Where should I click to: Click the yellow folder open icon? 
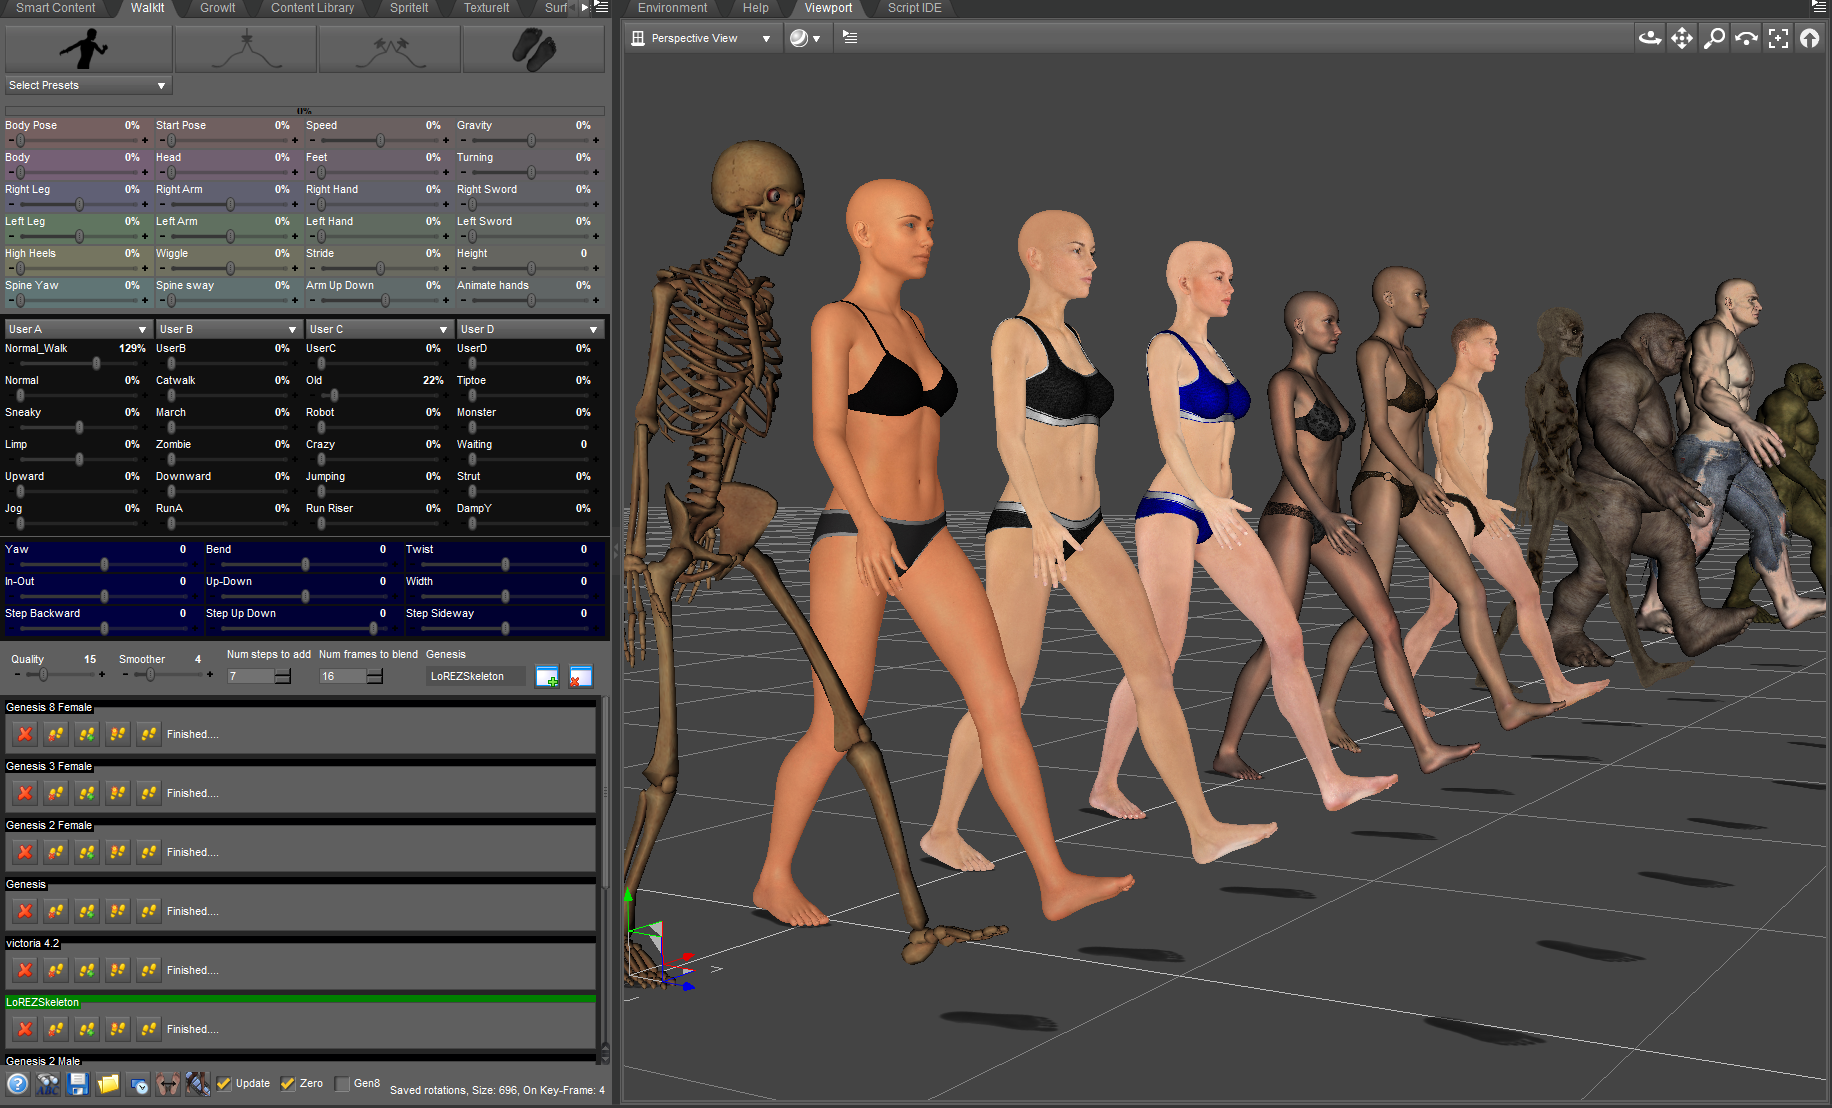point(108,1084)
